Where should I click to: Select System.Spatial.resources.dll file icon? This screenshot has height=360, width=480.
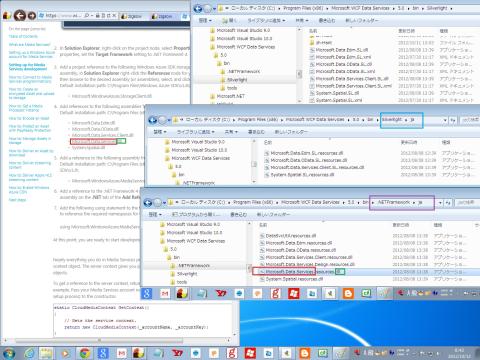click(x=262, y=279)
